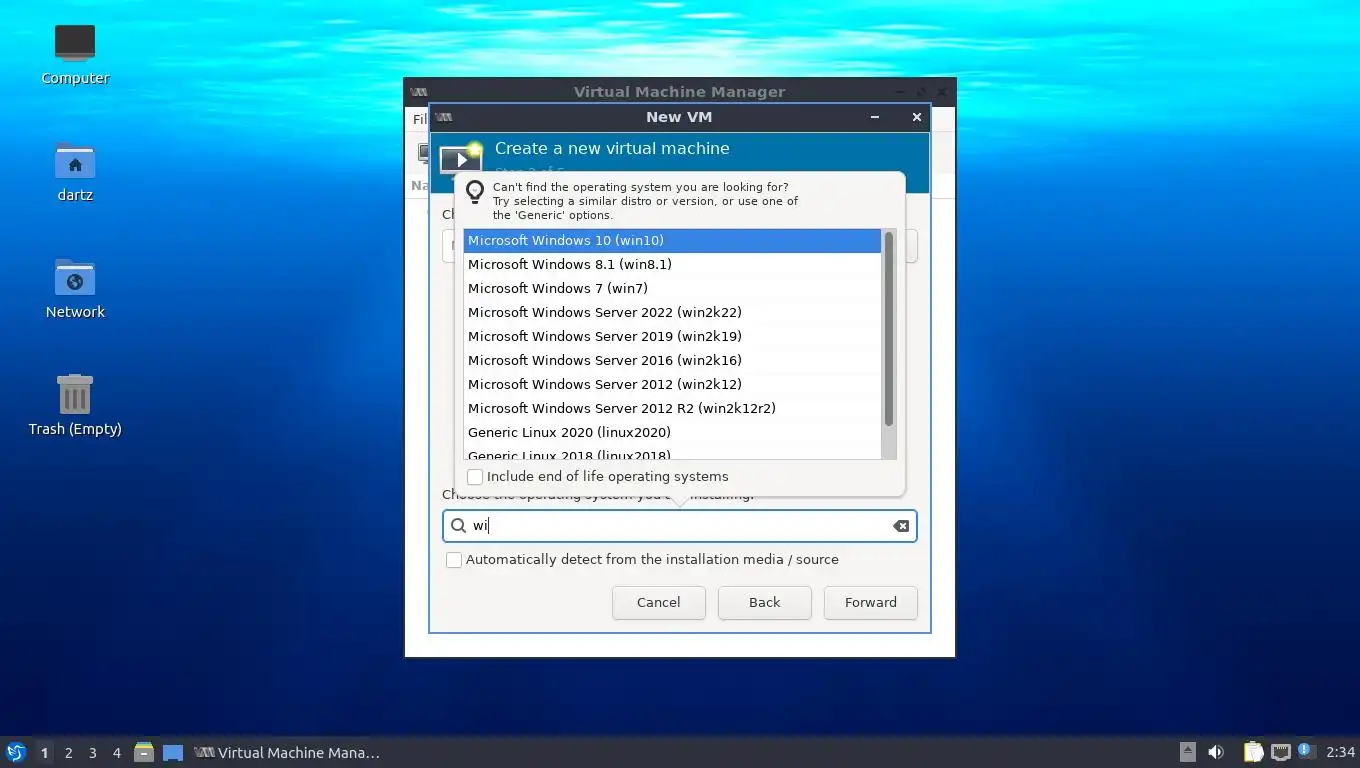The image size is (1360, 768).
Task: Click the magnifier icon in the OS search box
Action: (458, 526)
